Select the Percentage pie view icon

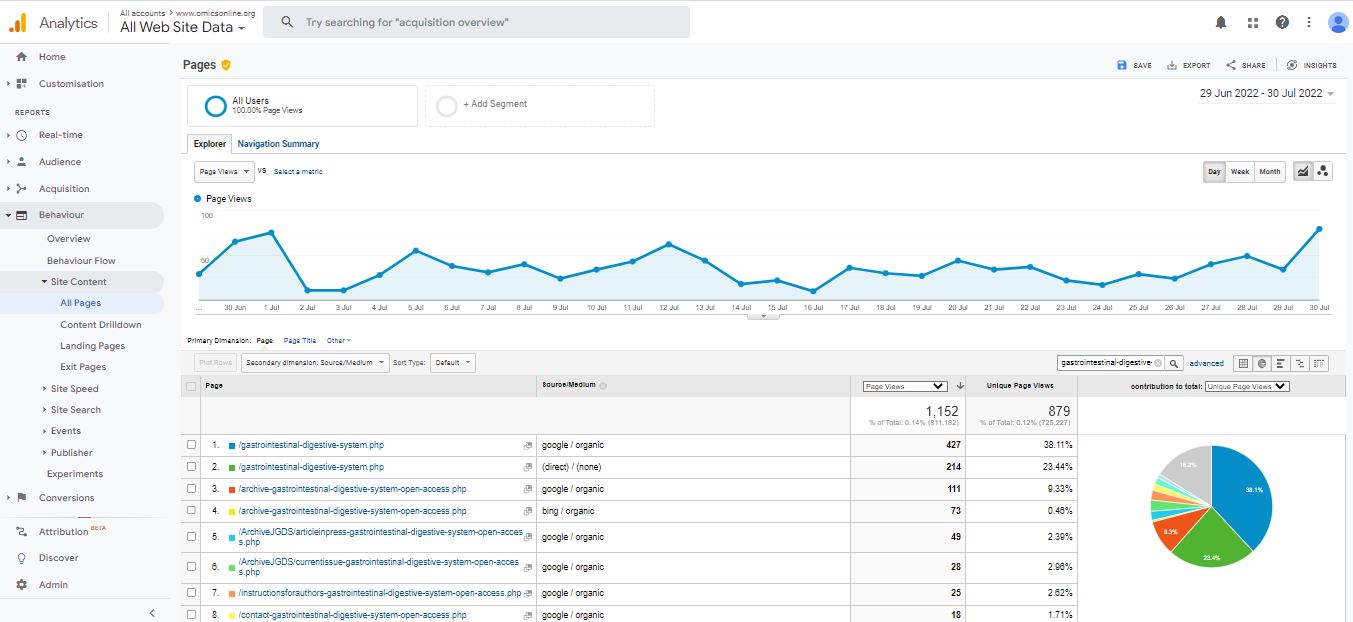pyautogui.click(x=1262, y=363)
